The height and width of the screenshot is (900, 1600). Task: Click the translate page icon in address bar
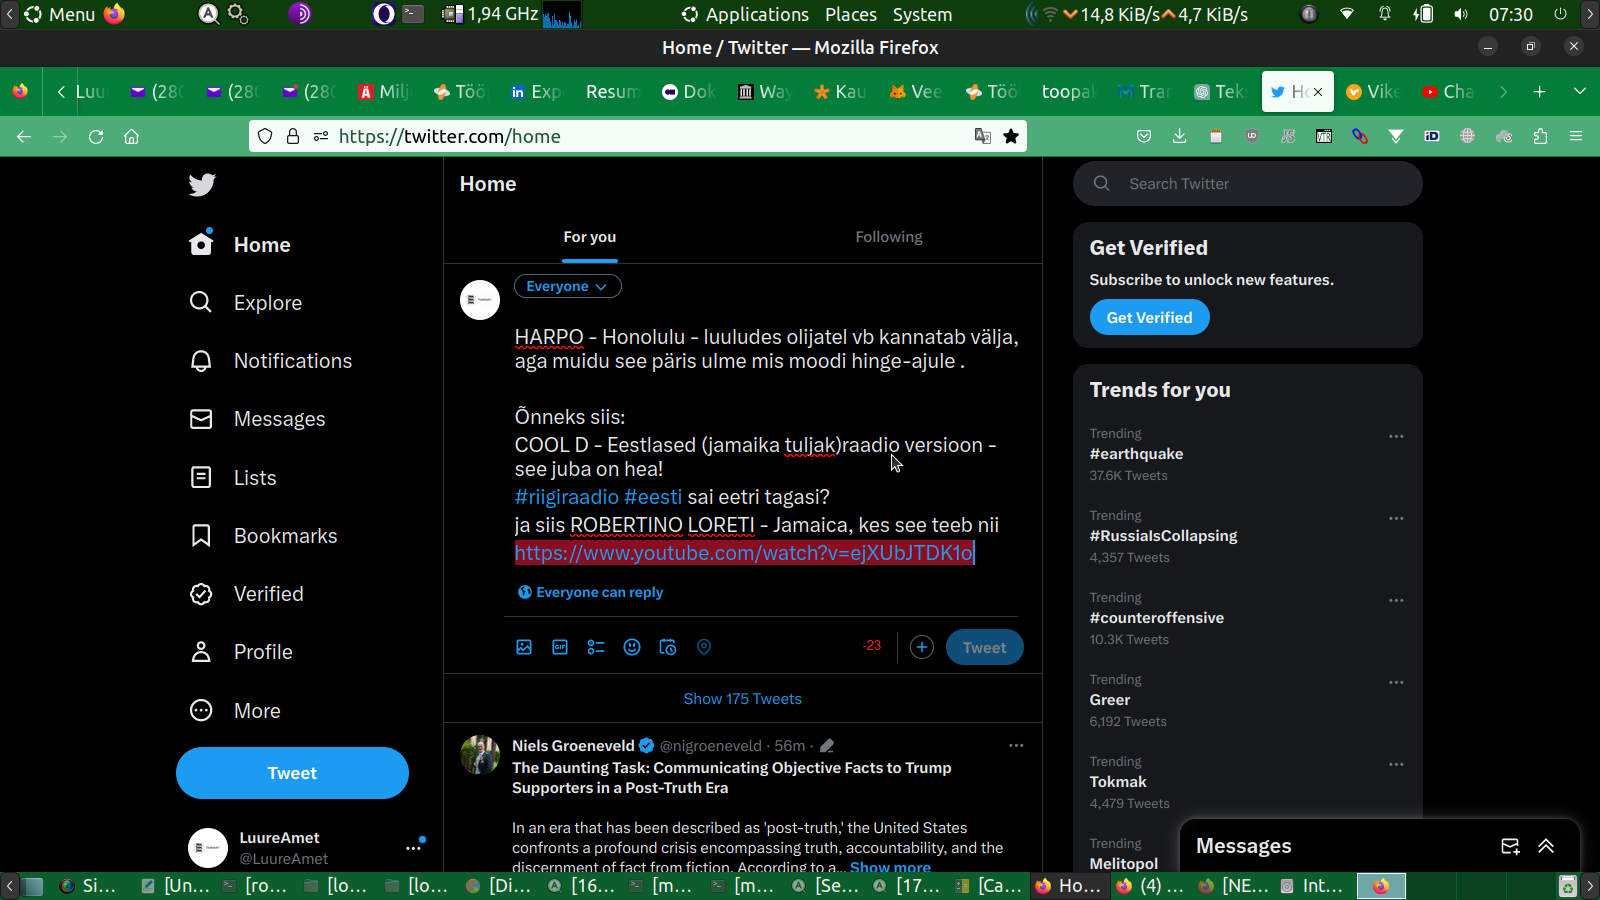[x=983, y=136]
